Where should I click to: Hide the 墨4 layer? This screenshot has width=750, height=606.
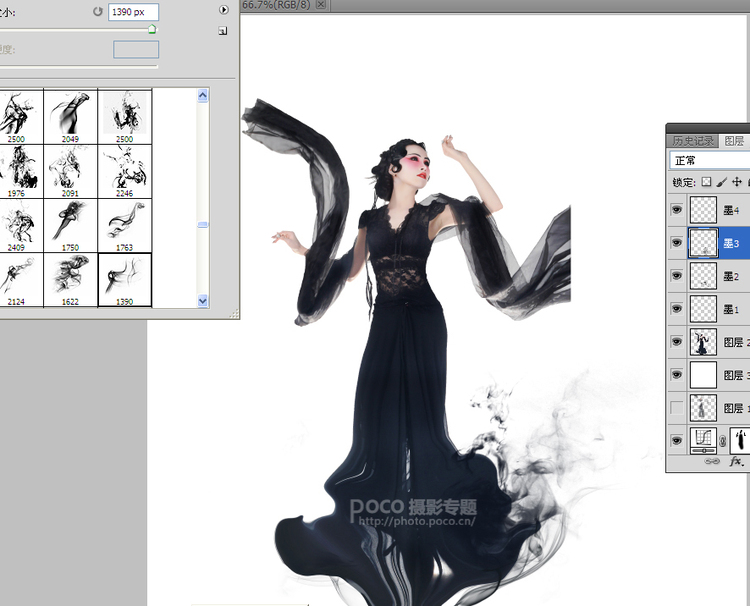click(x=676, y=209)
